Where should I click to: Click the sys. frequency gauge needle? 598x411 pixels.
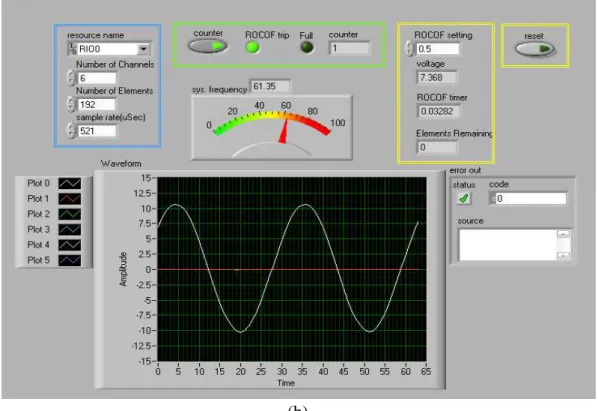pyautogui.click(x=284, y=131)
